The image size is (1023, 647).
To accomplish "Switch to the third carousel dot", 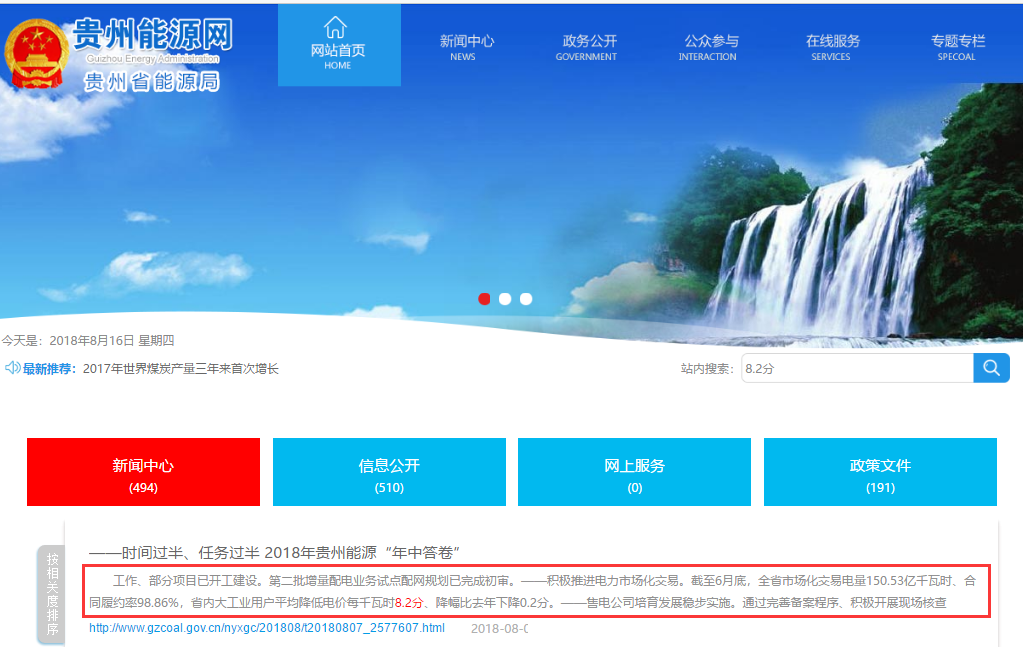I will tap(526, 299).
